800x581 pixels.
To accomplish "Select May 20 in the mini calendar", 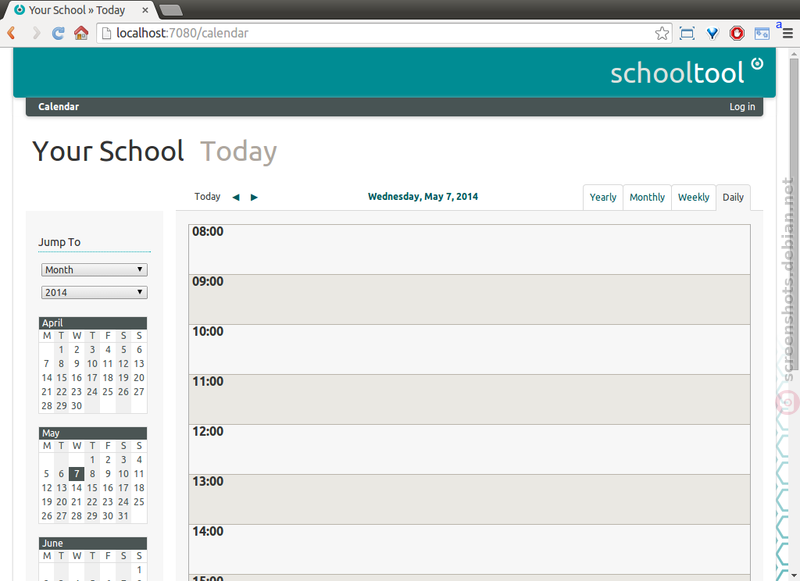I will pos(61,502).
